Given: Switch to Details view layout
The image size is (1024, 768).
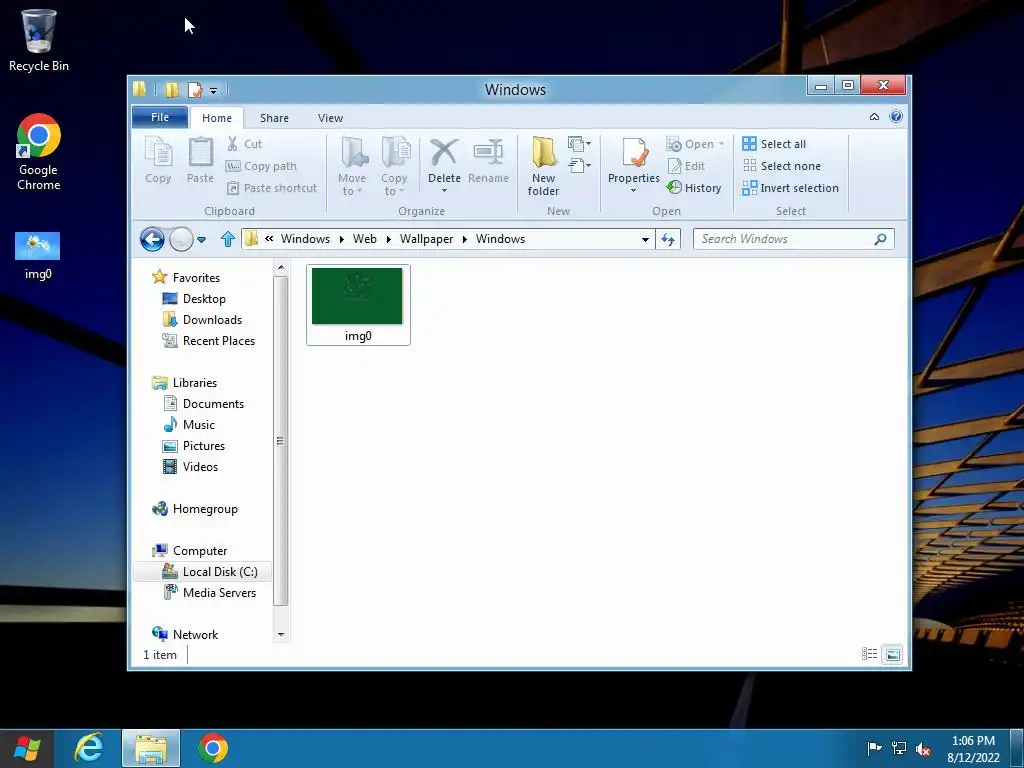Looking at the screenshot, I should point(869,654).
